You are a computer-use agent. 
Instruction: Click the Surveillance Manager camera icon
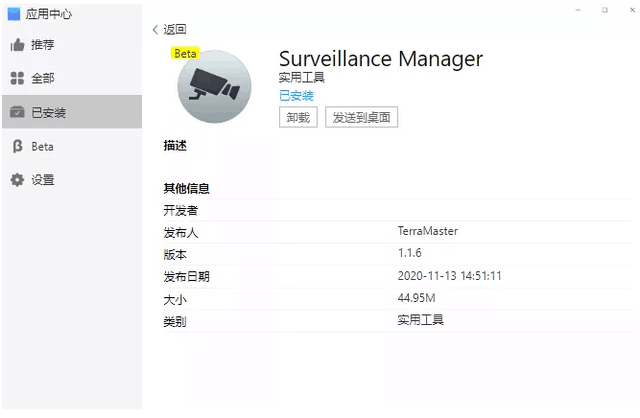click(215, 89)
